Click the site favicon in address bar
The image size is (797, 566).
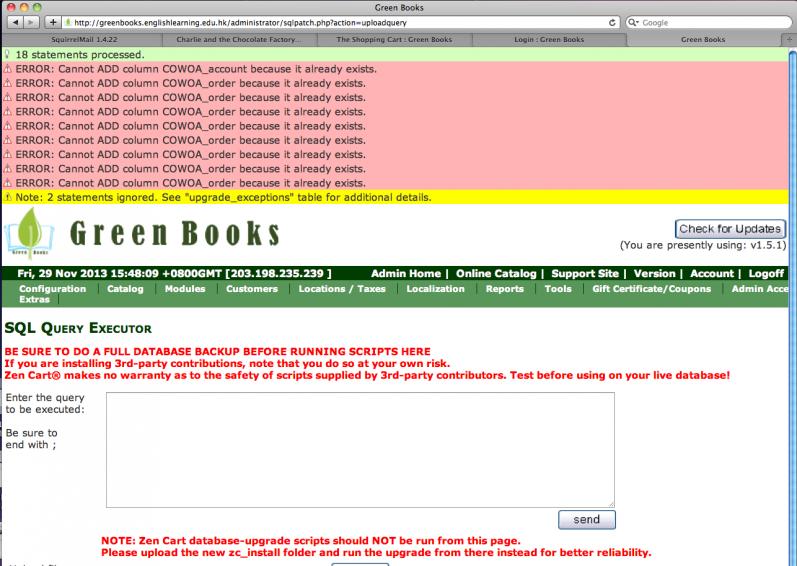click(68, 22)
